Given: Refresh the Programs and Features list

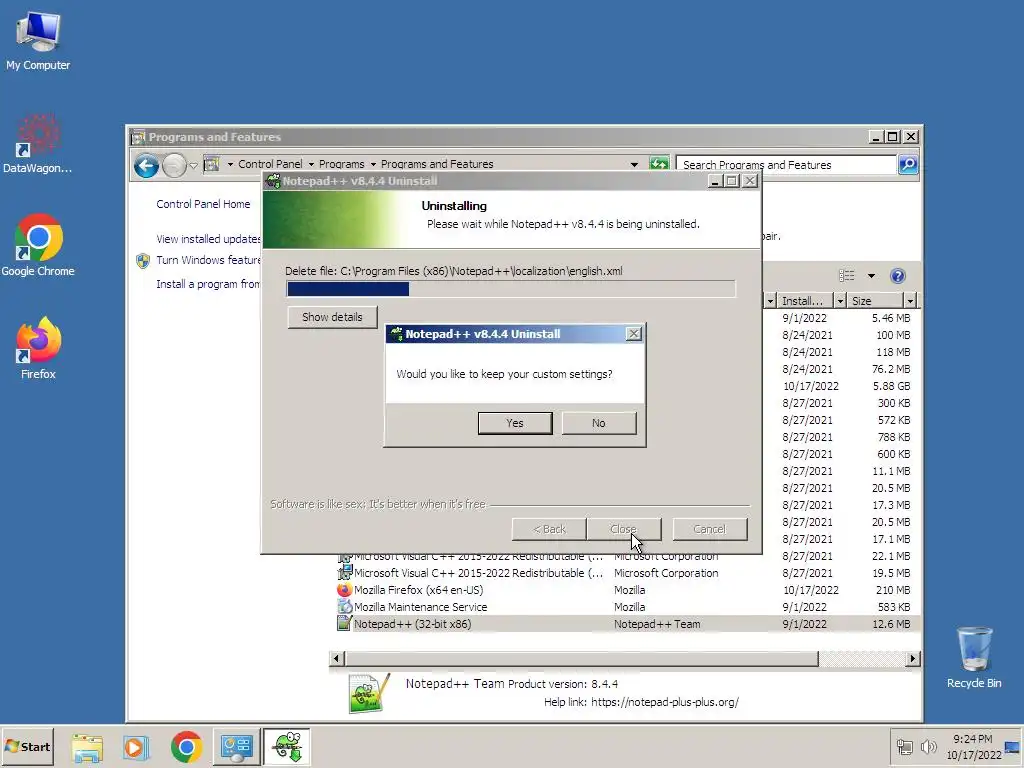Looking at the screenshot, I should click(x=659, y=164).
